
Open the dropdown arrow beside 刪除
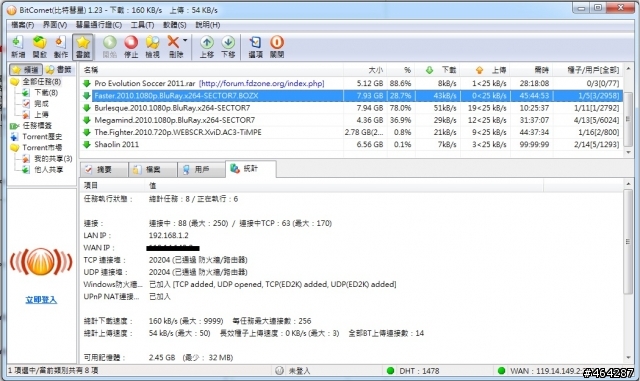coord(185,40)
